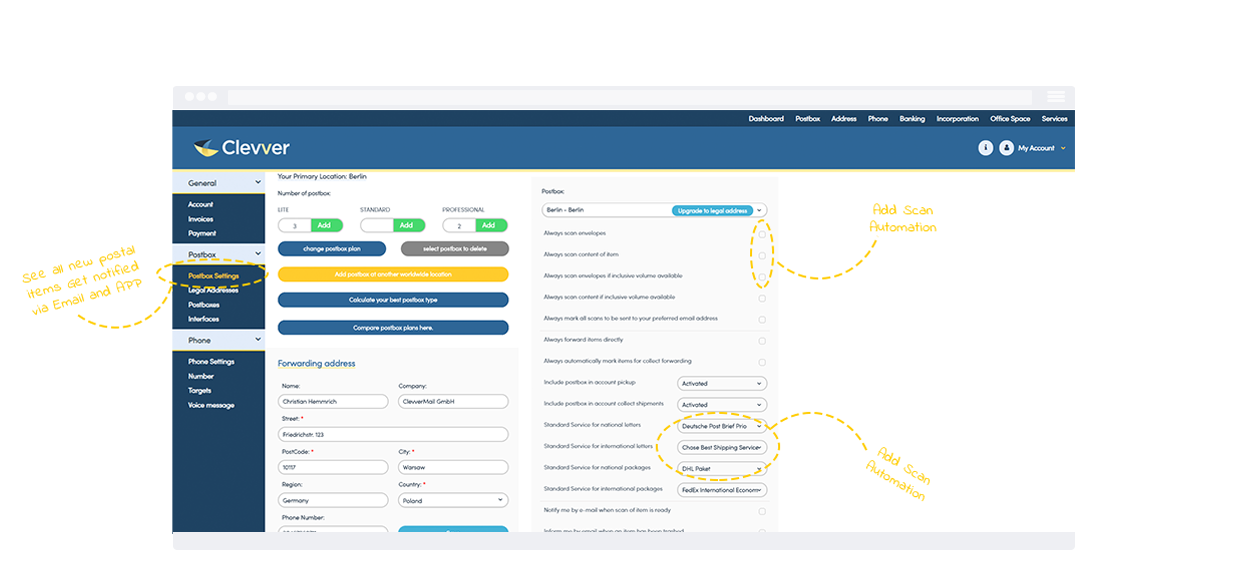Open the DHL Paket dropdown

coord(722,468)
